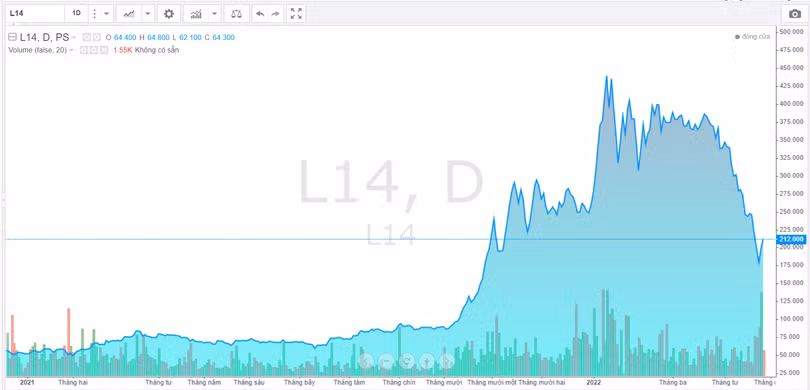Screen dimensions: 810x390
Task: Undo the last chart action
Action: click(260, 13)
